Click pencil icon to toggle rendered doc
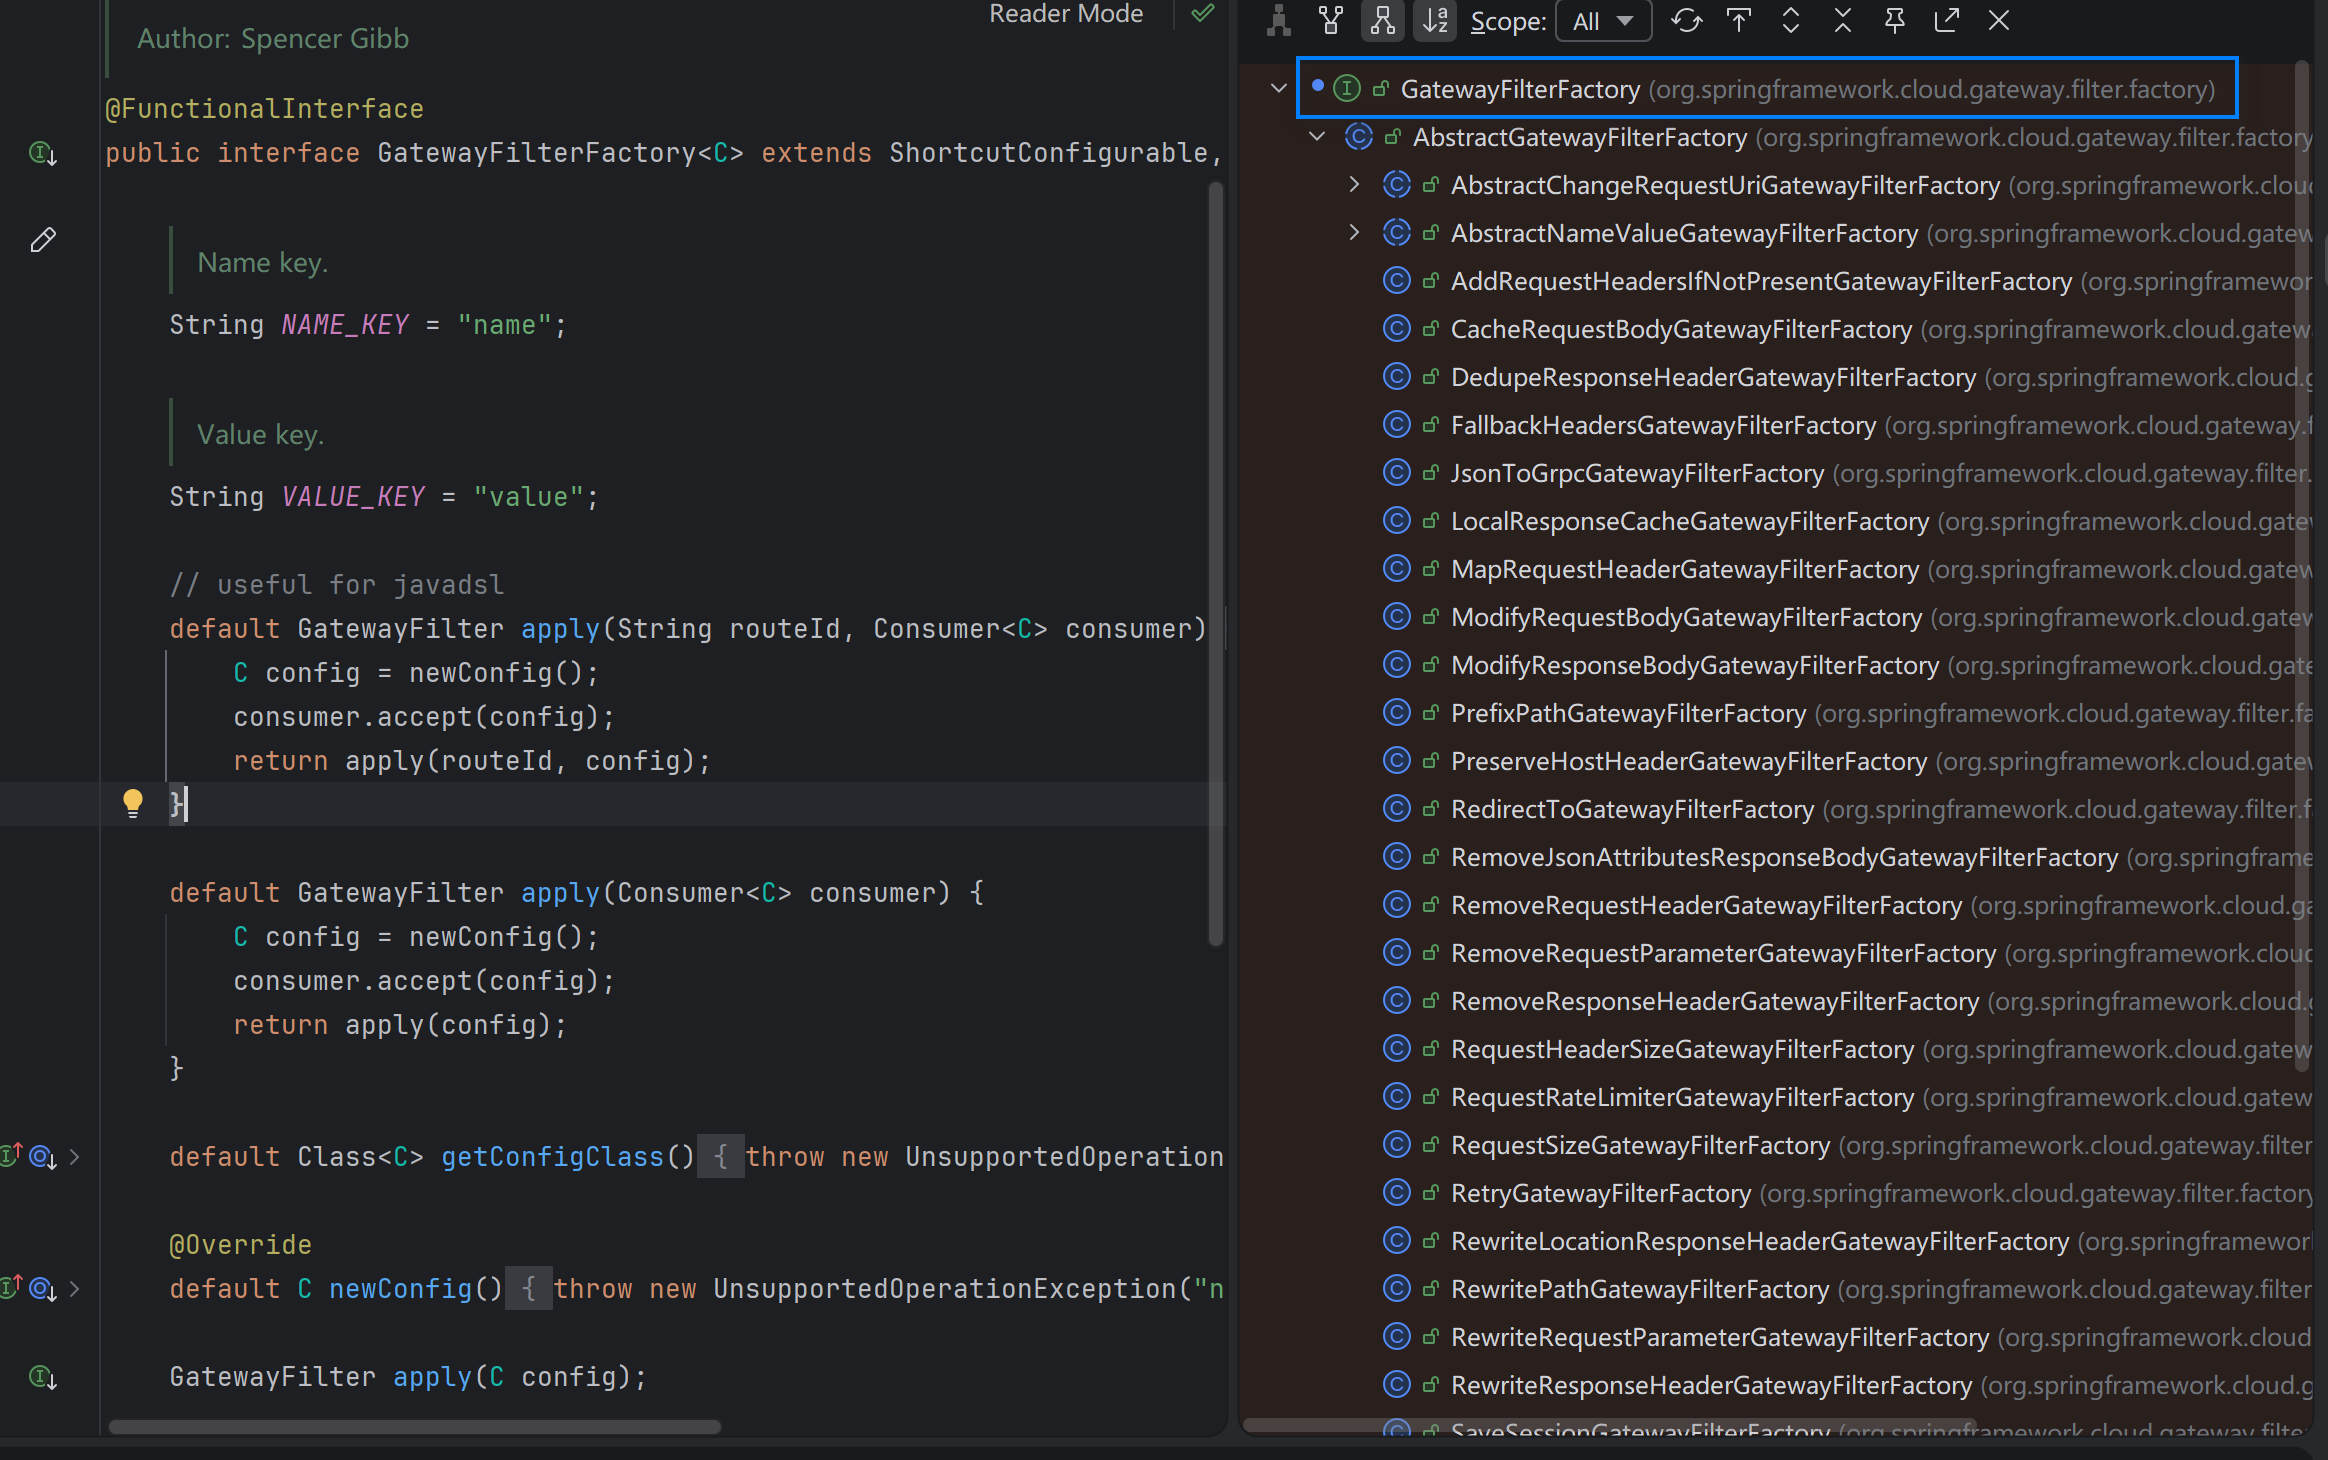2328x1460 pixels. point(43,240)
